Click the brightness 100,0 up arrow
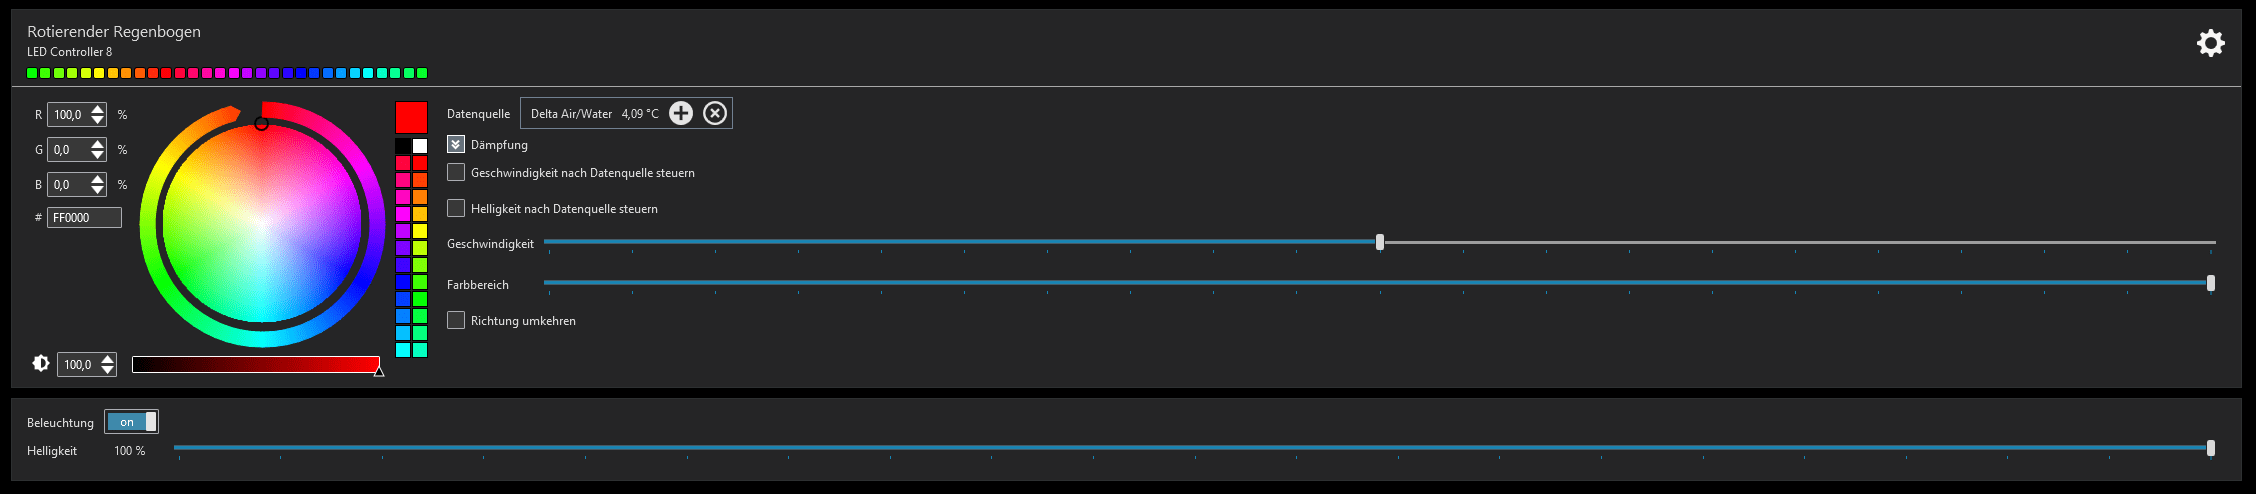 (x=107, y=360)
